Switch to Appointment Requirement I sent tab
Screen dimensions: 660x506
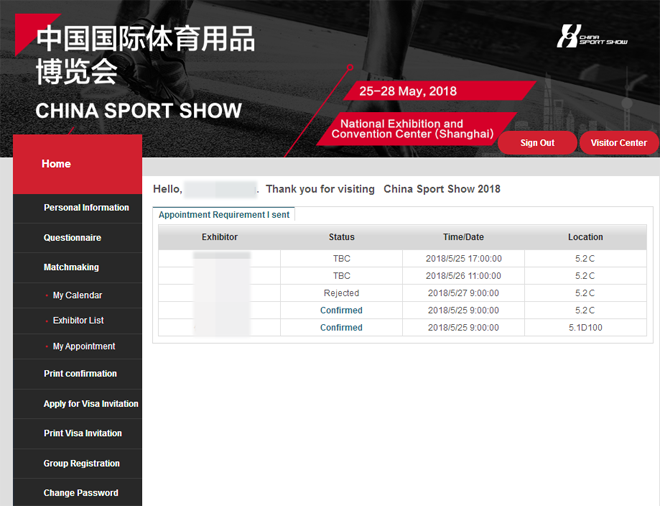(224, 215)
